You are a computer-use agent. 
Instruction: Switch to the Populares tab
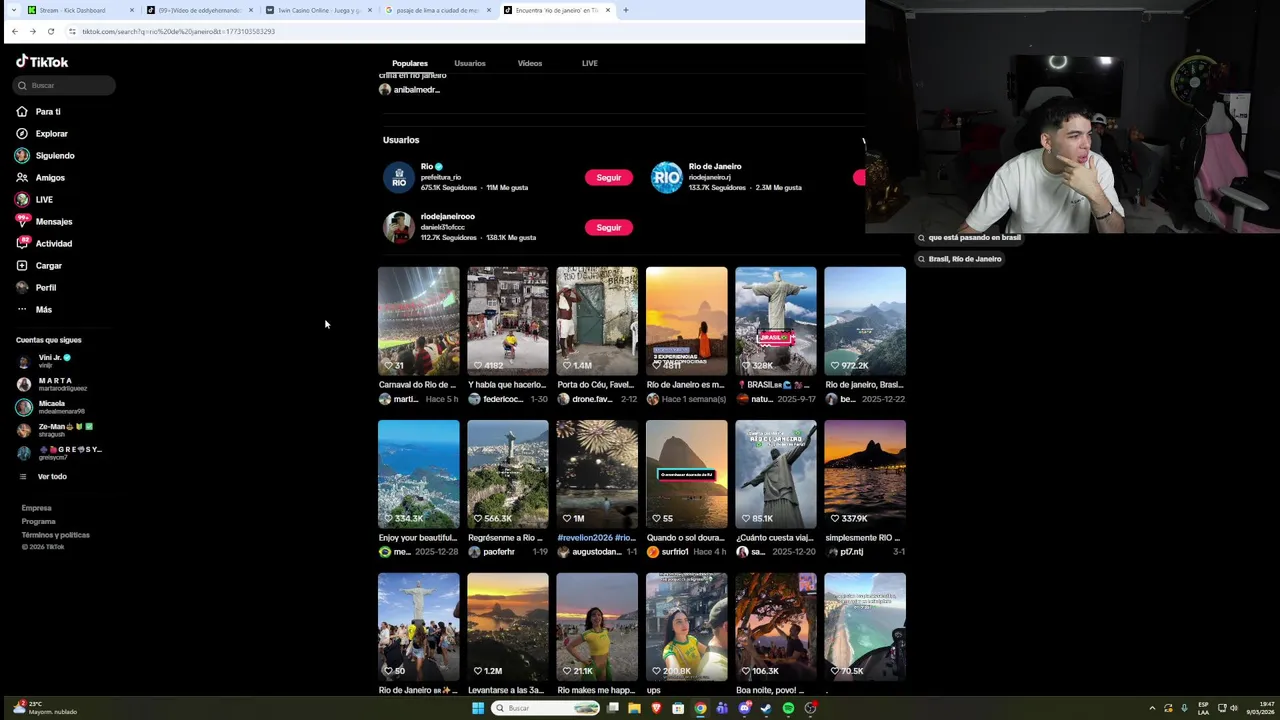(410, 63)
